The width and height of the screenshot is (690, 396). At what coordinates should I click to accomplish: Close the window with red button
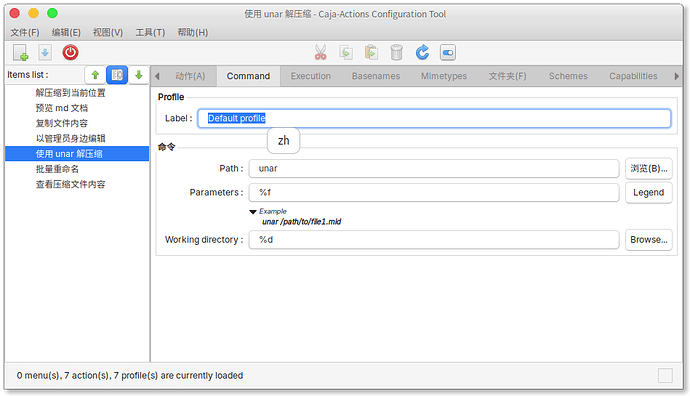(x=15, y=14)
